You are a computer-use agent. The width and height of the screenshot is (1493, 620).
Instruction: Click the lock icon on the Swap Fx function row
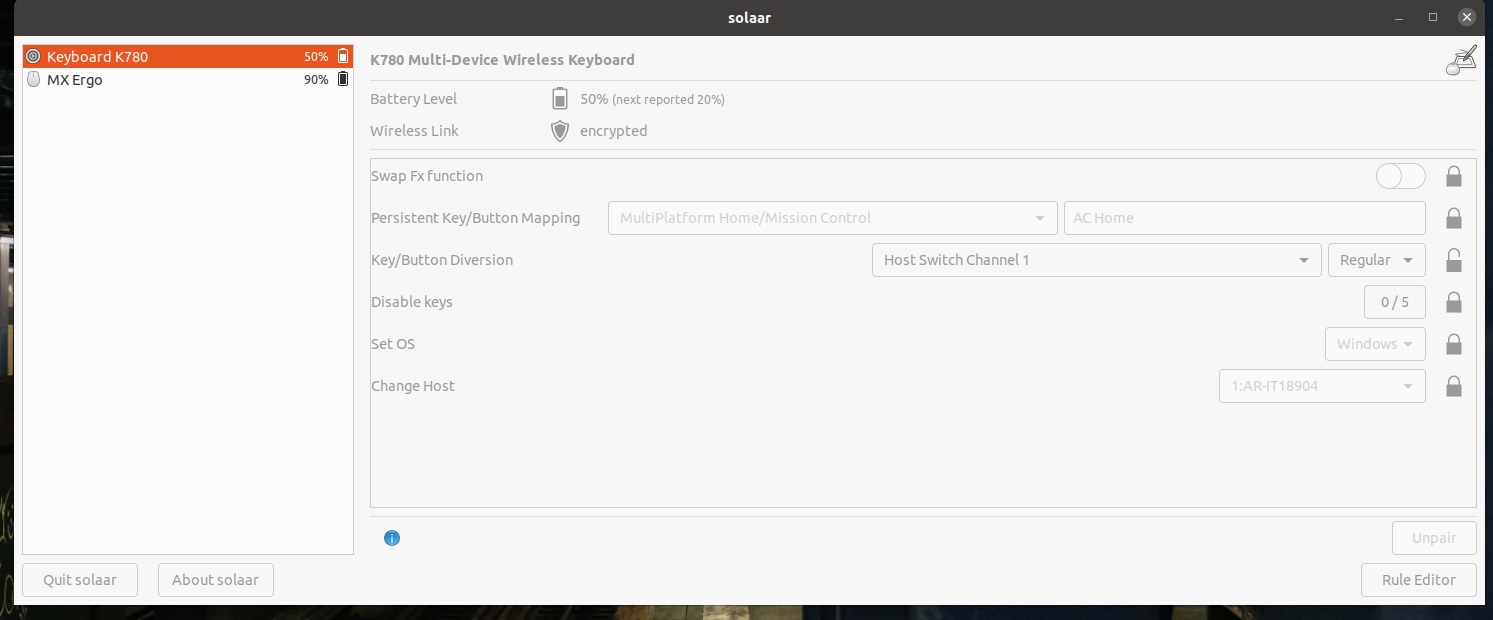[x=1454, y=176]
